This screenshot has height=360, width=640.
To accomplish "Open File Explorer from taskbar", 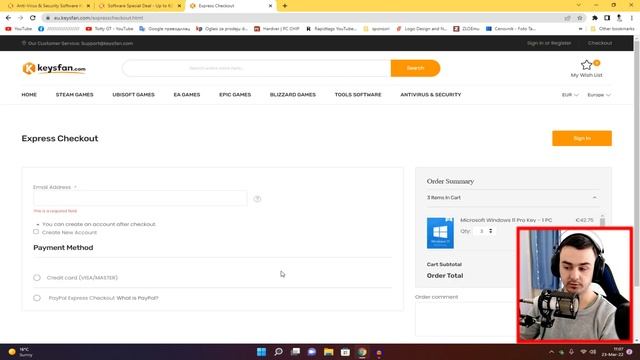I will [329, 352].
